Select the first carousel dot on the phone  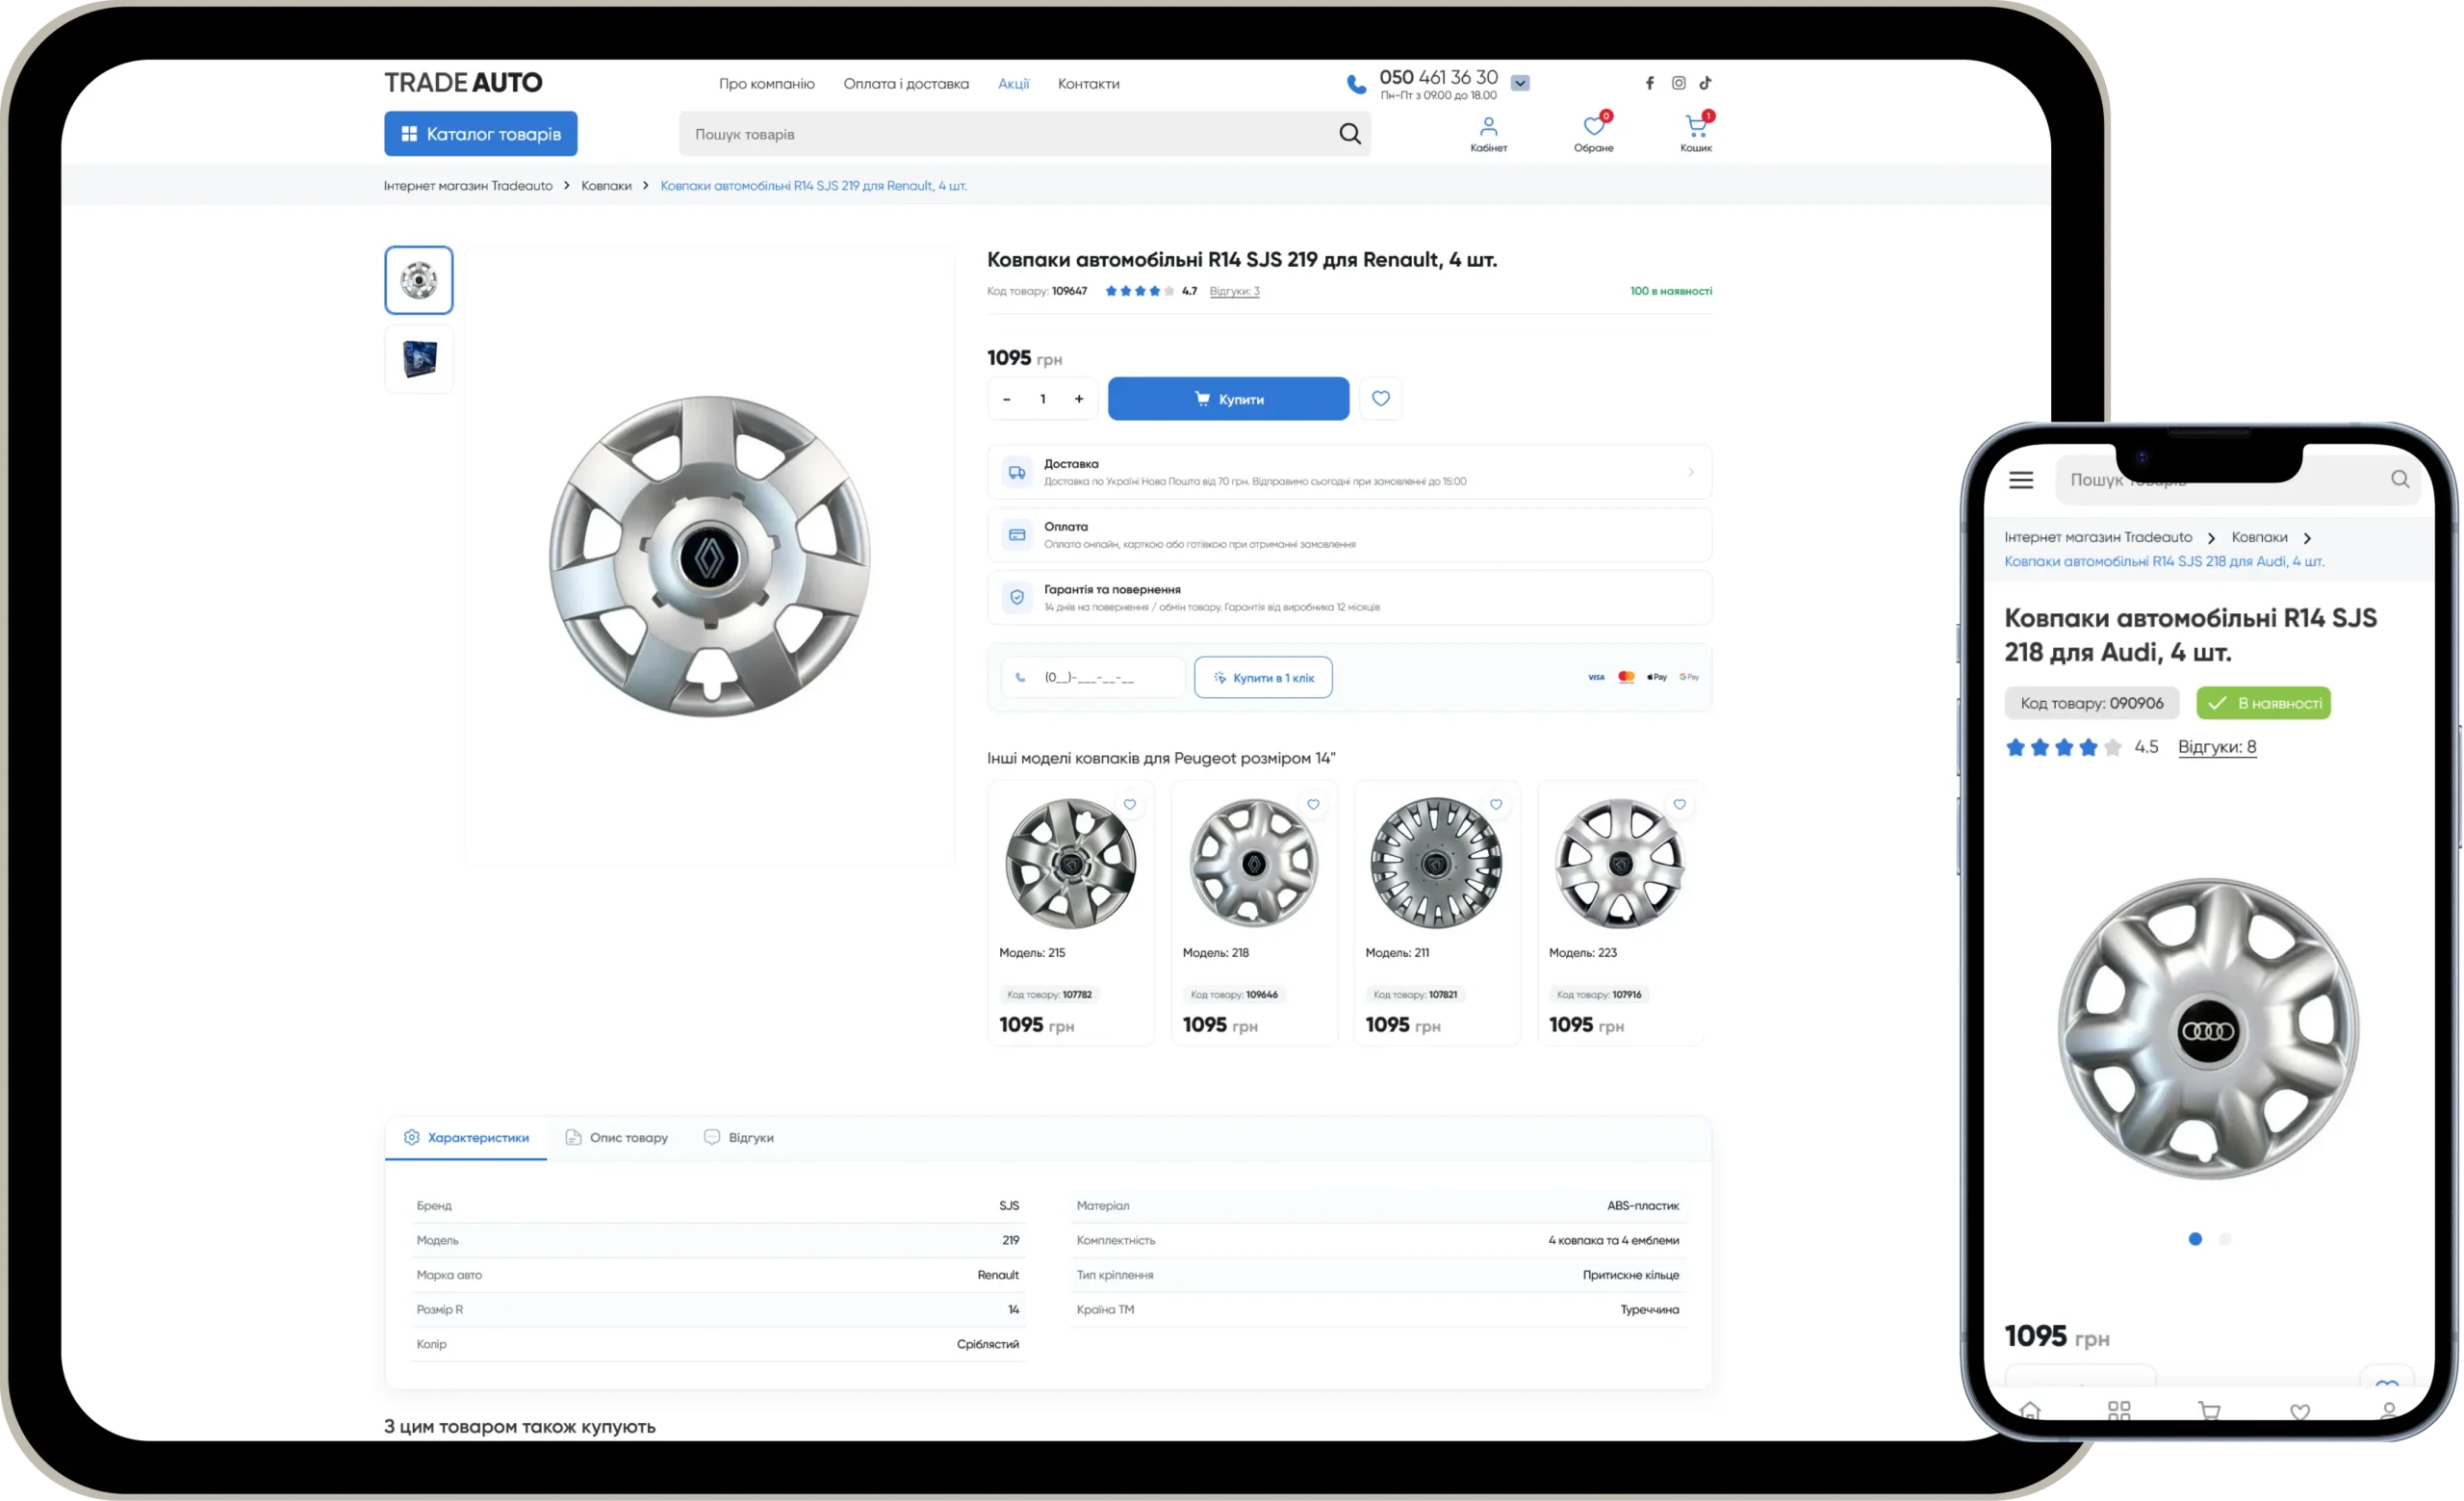click(2195, 1238)
